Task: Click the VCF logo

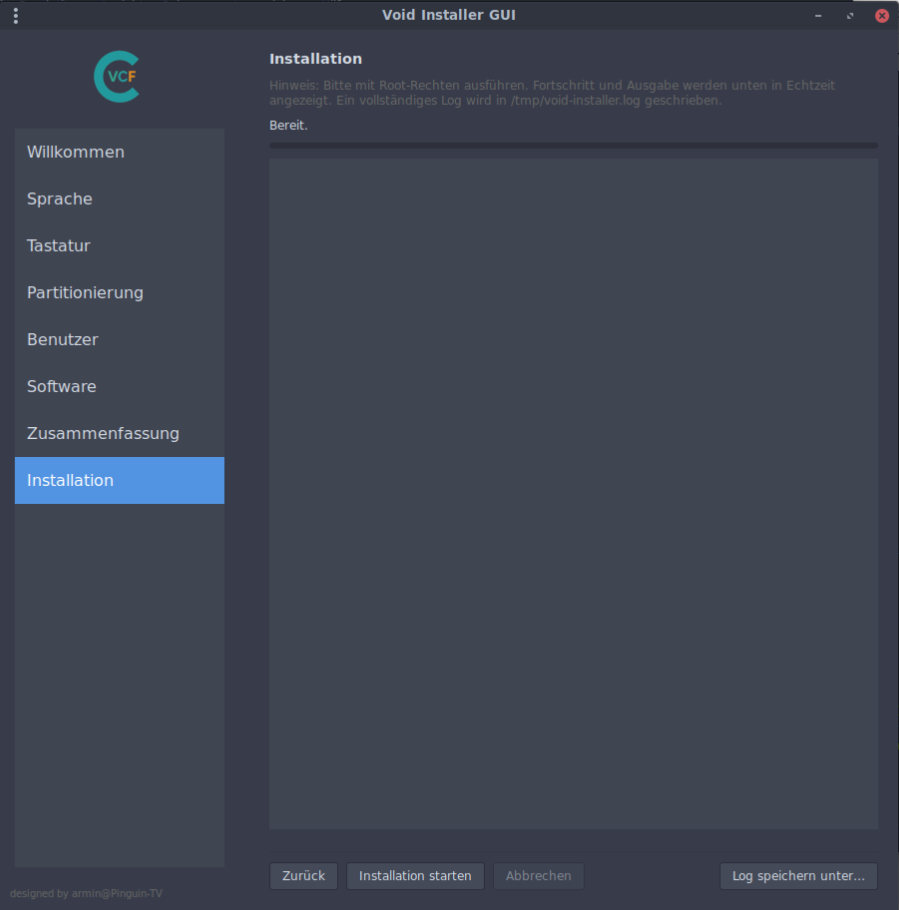Action: click(117, 77)
